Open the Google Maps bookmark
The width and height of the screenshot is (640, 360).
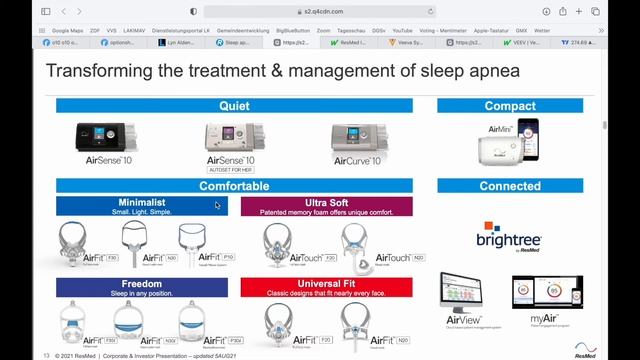[x=67, y=31]
